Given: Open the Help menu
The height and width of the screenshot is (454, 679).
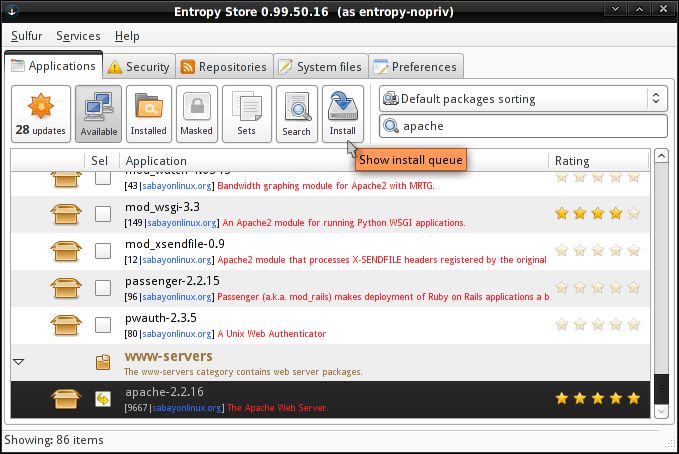Looking at the screenshot, I should [x=127, y=36].
